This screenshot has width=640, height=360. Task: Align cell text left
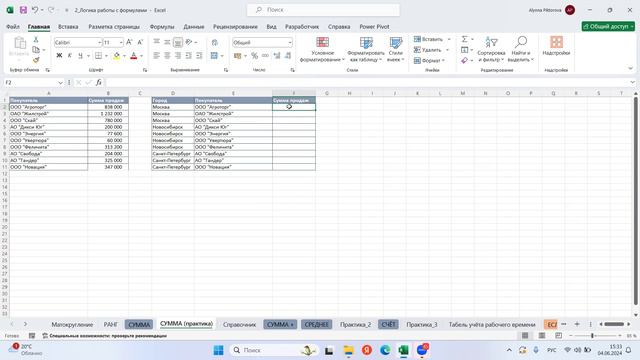coord(157,56)
